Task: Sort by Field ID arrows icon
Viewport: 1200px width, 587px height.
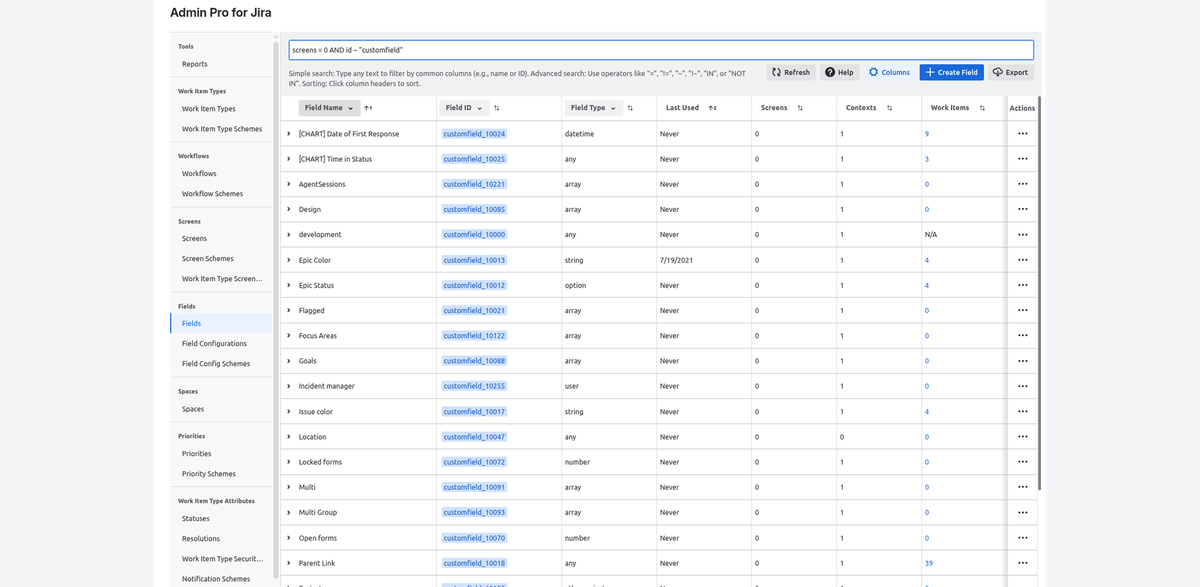Action: coord(497,108)
